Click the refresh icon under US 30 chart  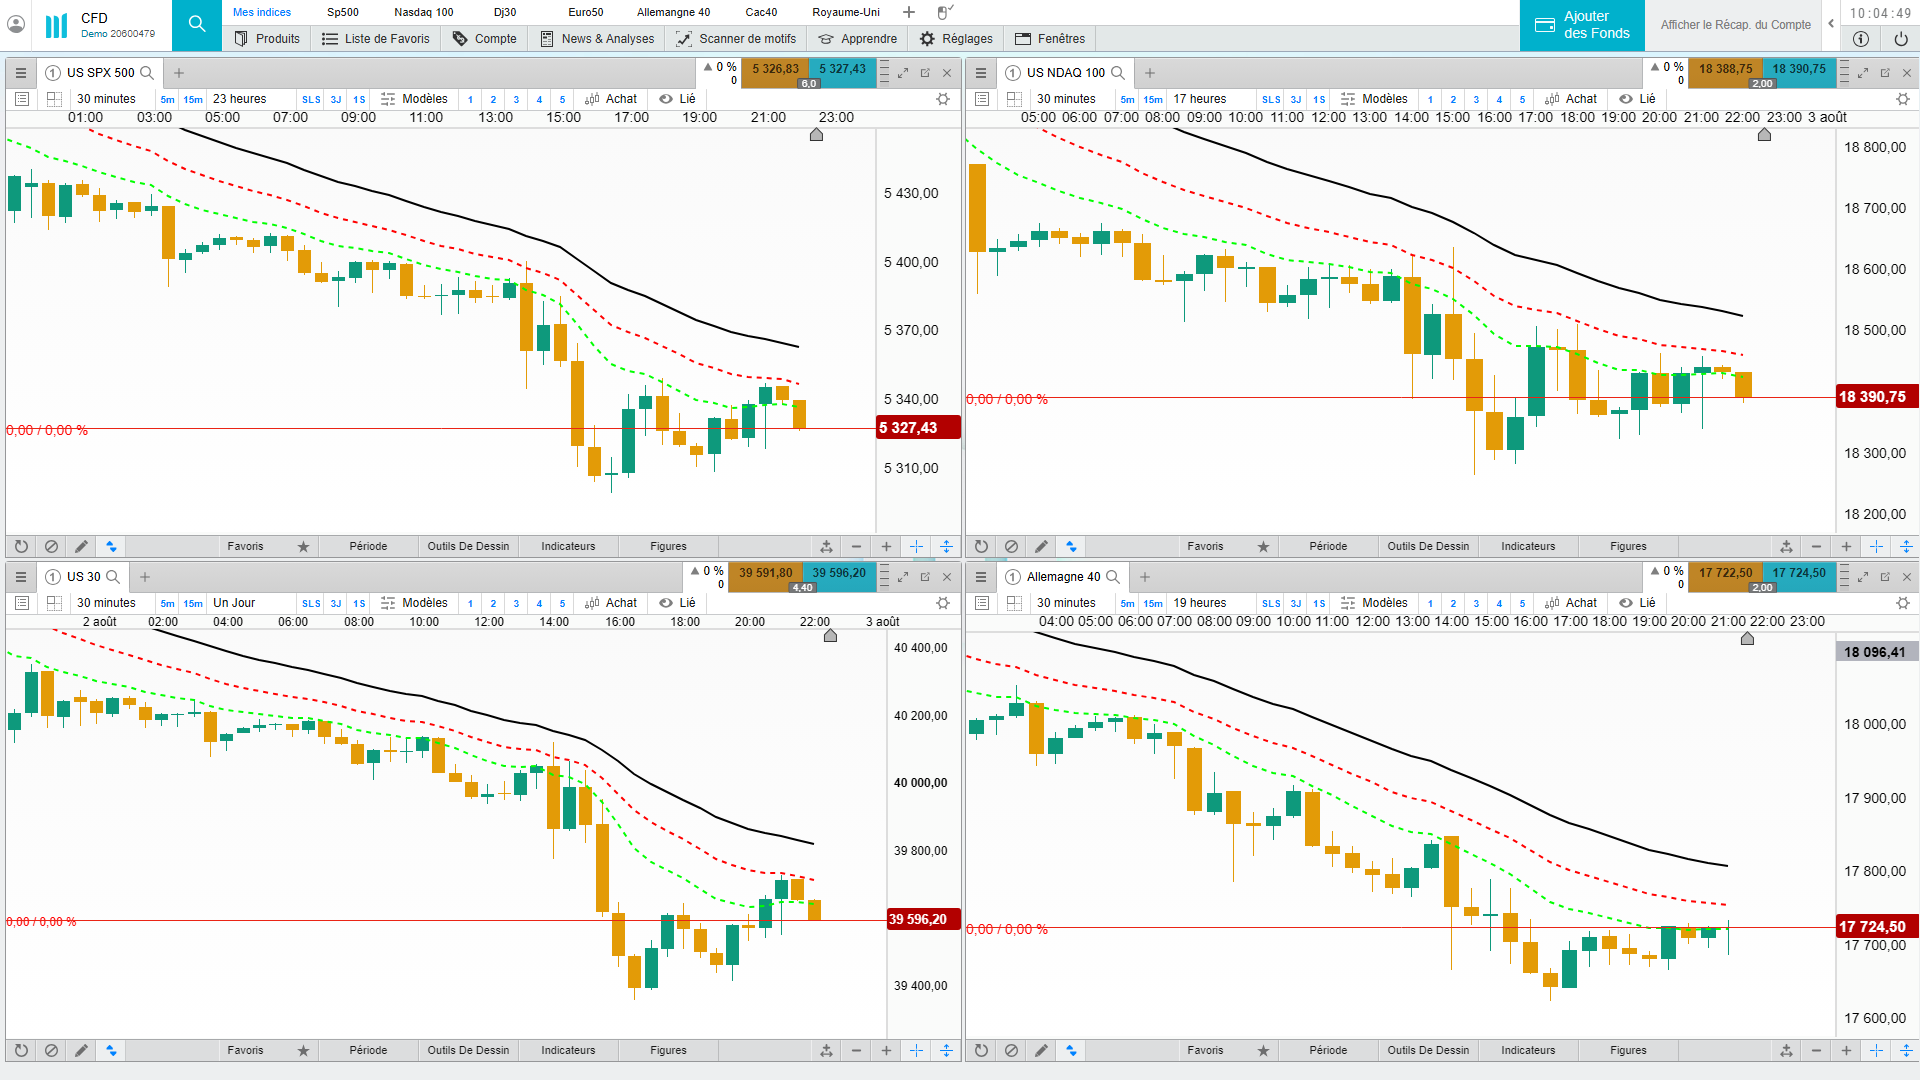(21, 1051)
